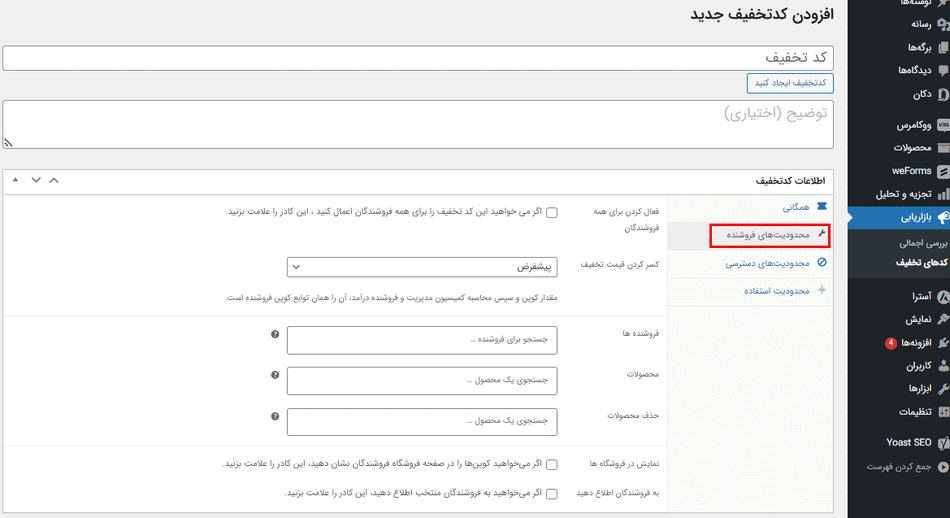This screenshot has height=518, width=950.
Task: Click the Appearance (نمایش) brush icon
Action: pos(943,319)
